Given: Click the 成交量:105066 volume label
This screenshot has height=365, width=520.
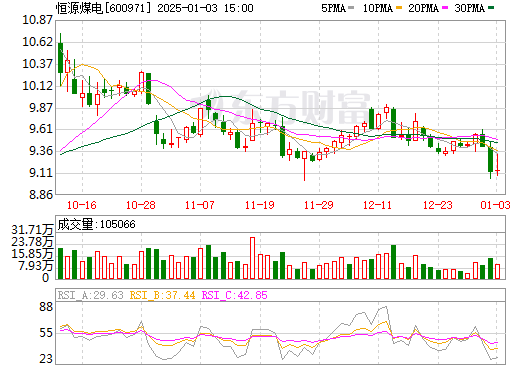Looking at the screenshot, I should tap(97, 224).
